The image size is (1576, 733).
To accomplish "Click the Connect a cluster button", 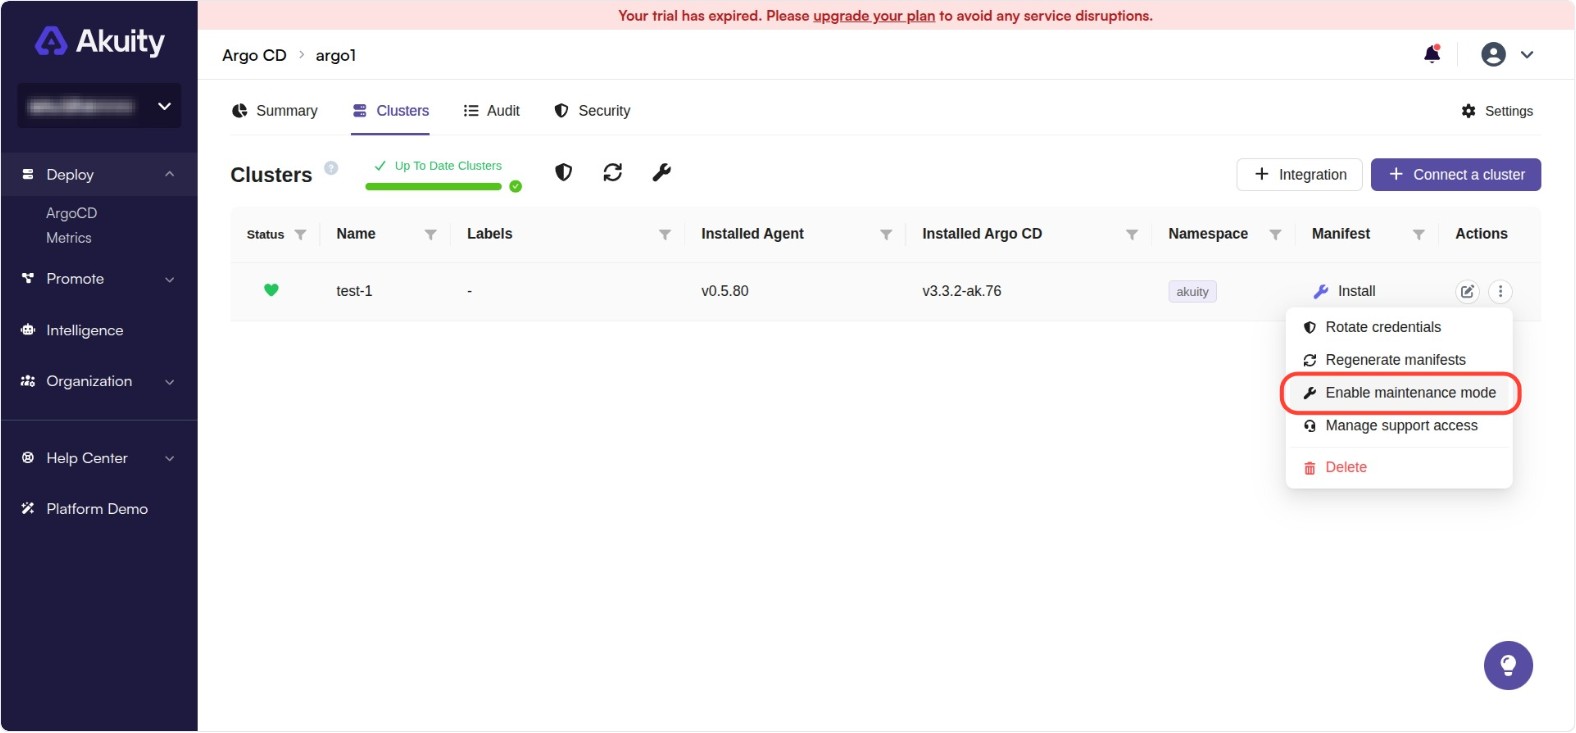I will pyautogui.click(x=1455, y=175).
